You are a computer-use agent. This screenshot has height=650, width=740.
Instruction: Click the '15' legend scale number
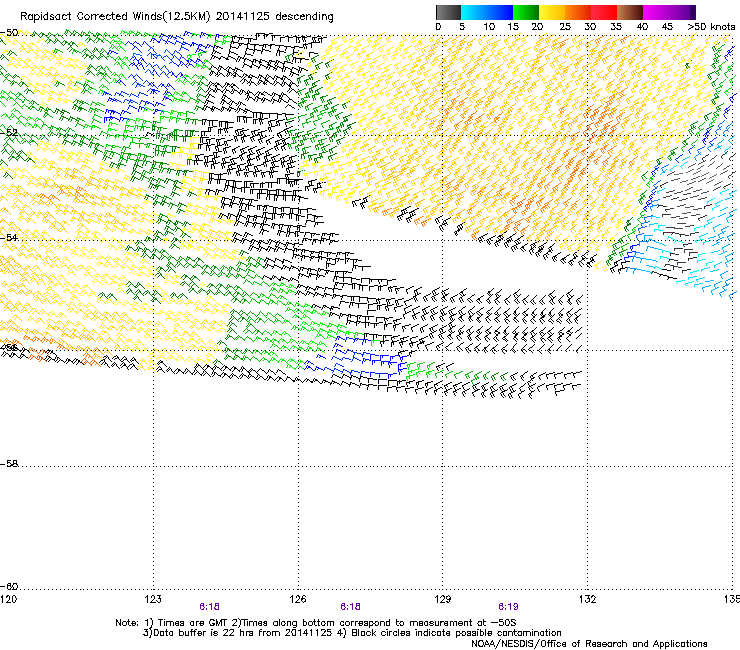pos(513,27)
